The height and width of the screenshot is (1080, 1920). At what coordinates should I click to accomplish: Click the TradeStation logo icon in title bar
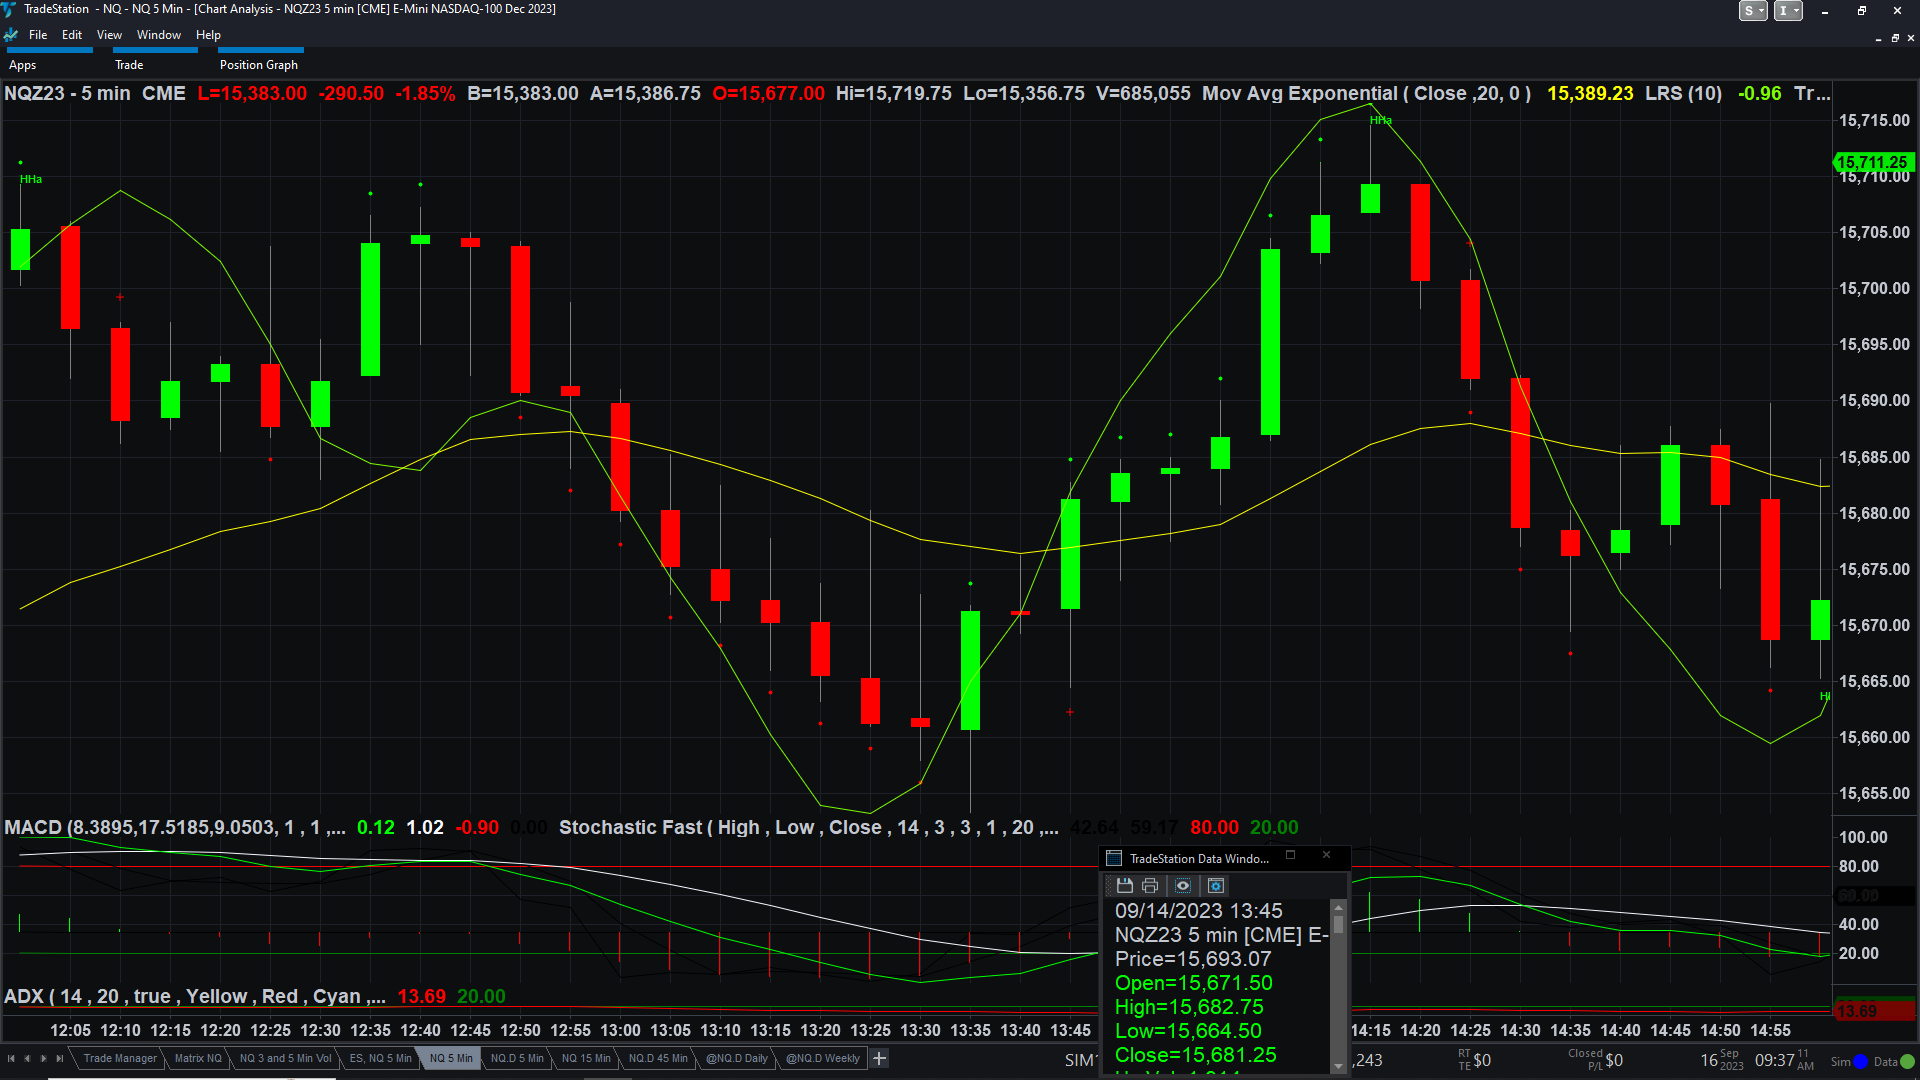(9, 9)
